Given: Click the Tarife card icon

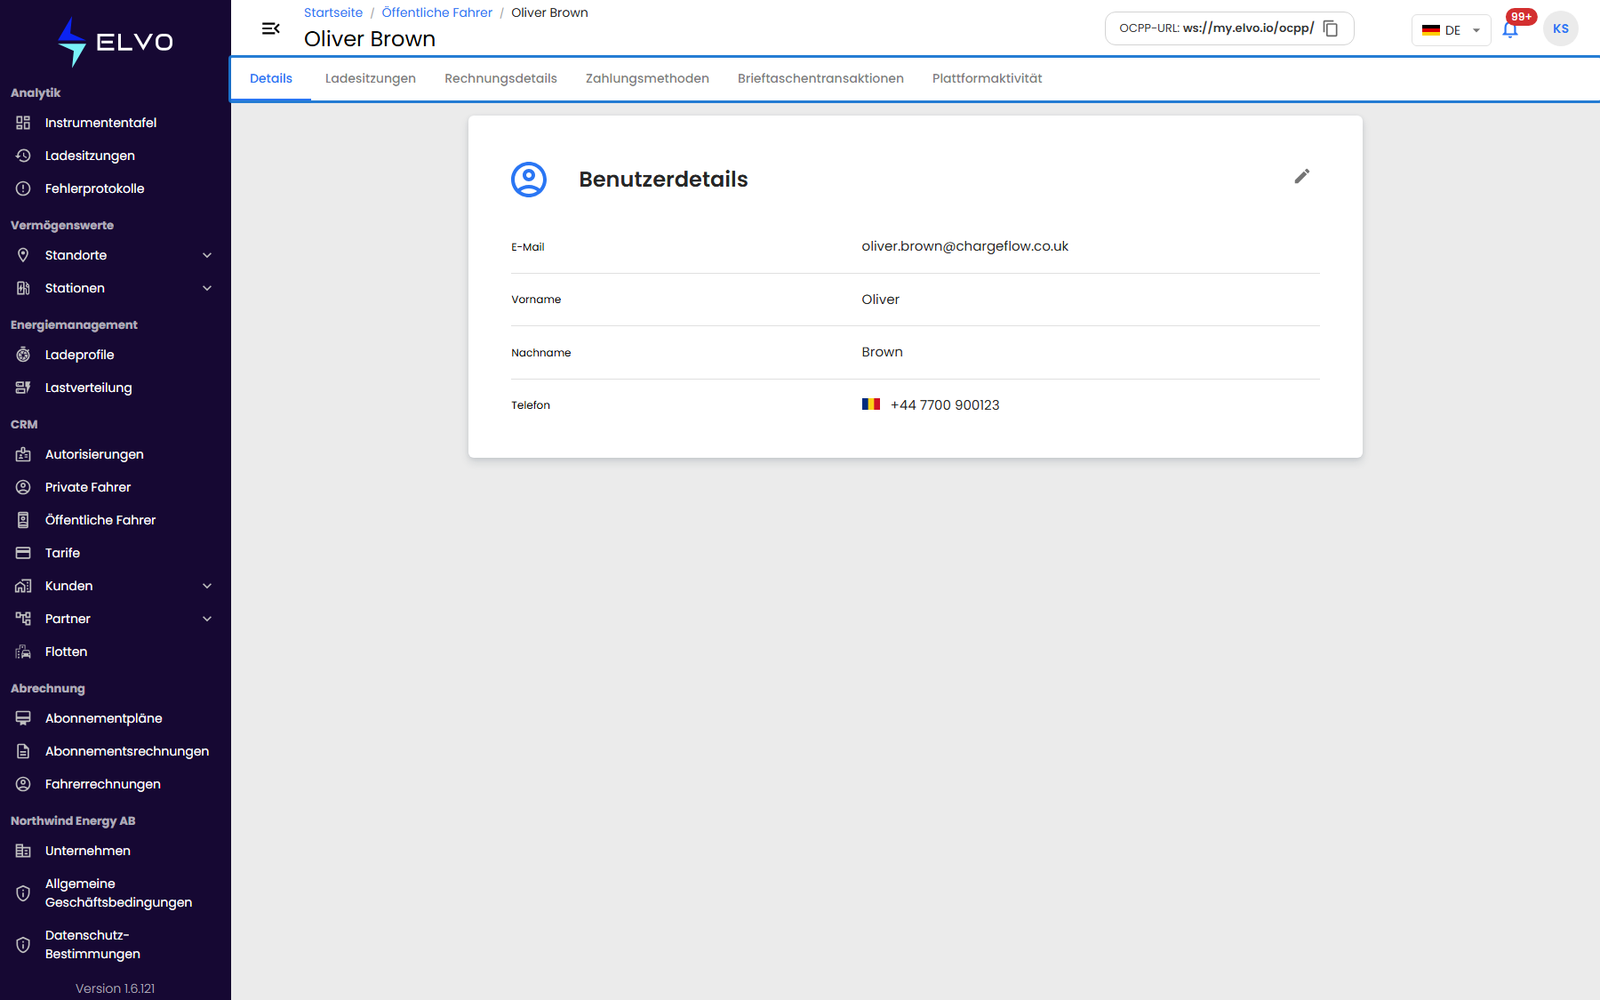Looking at the screenshot, I should (x=23, y=553).
